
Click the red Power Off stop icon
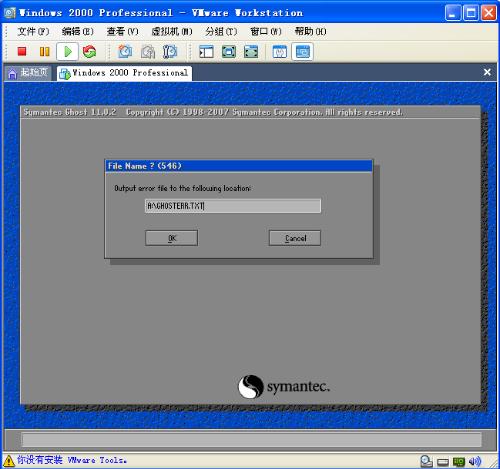[22, 52]
